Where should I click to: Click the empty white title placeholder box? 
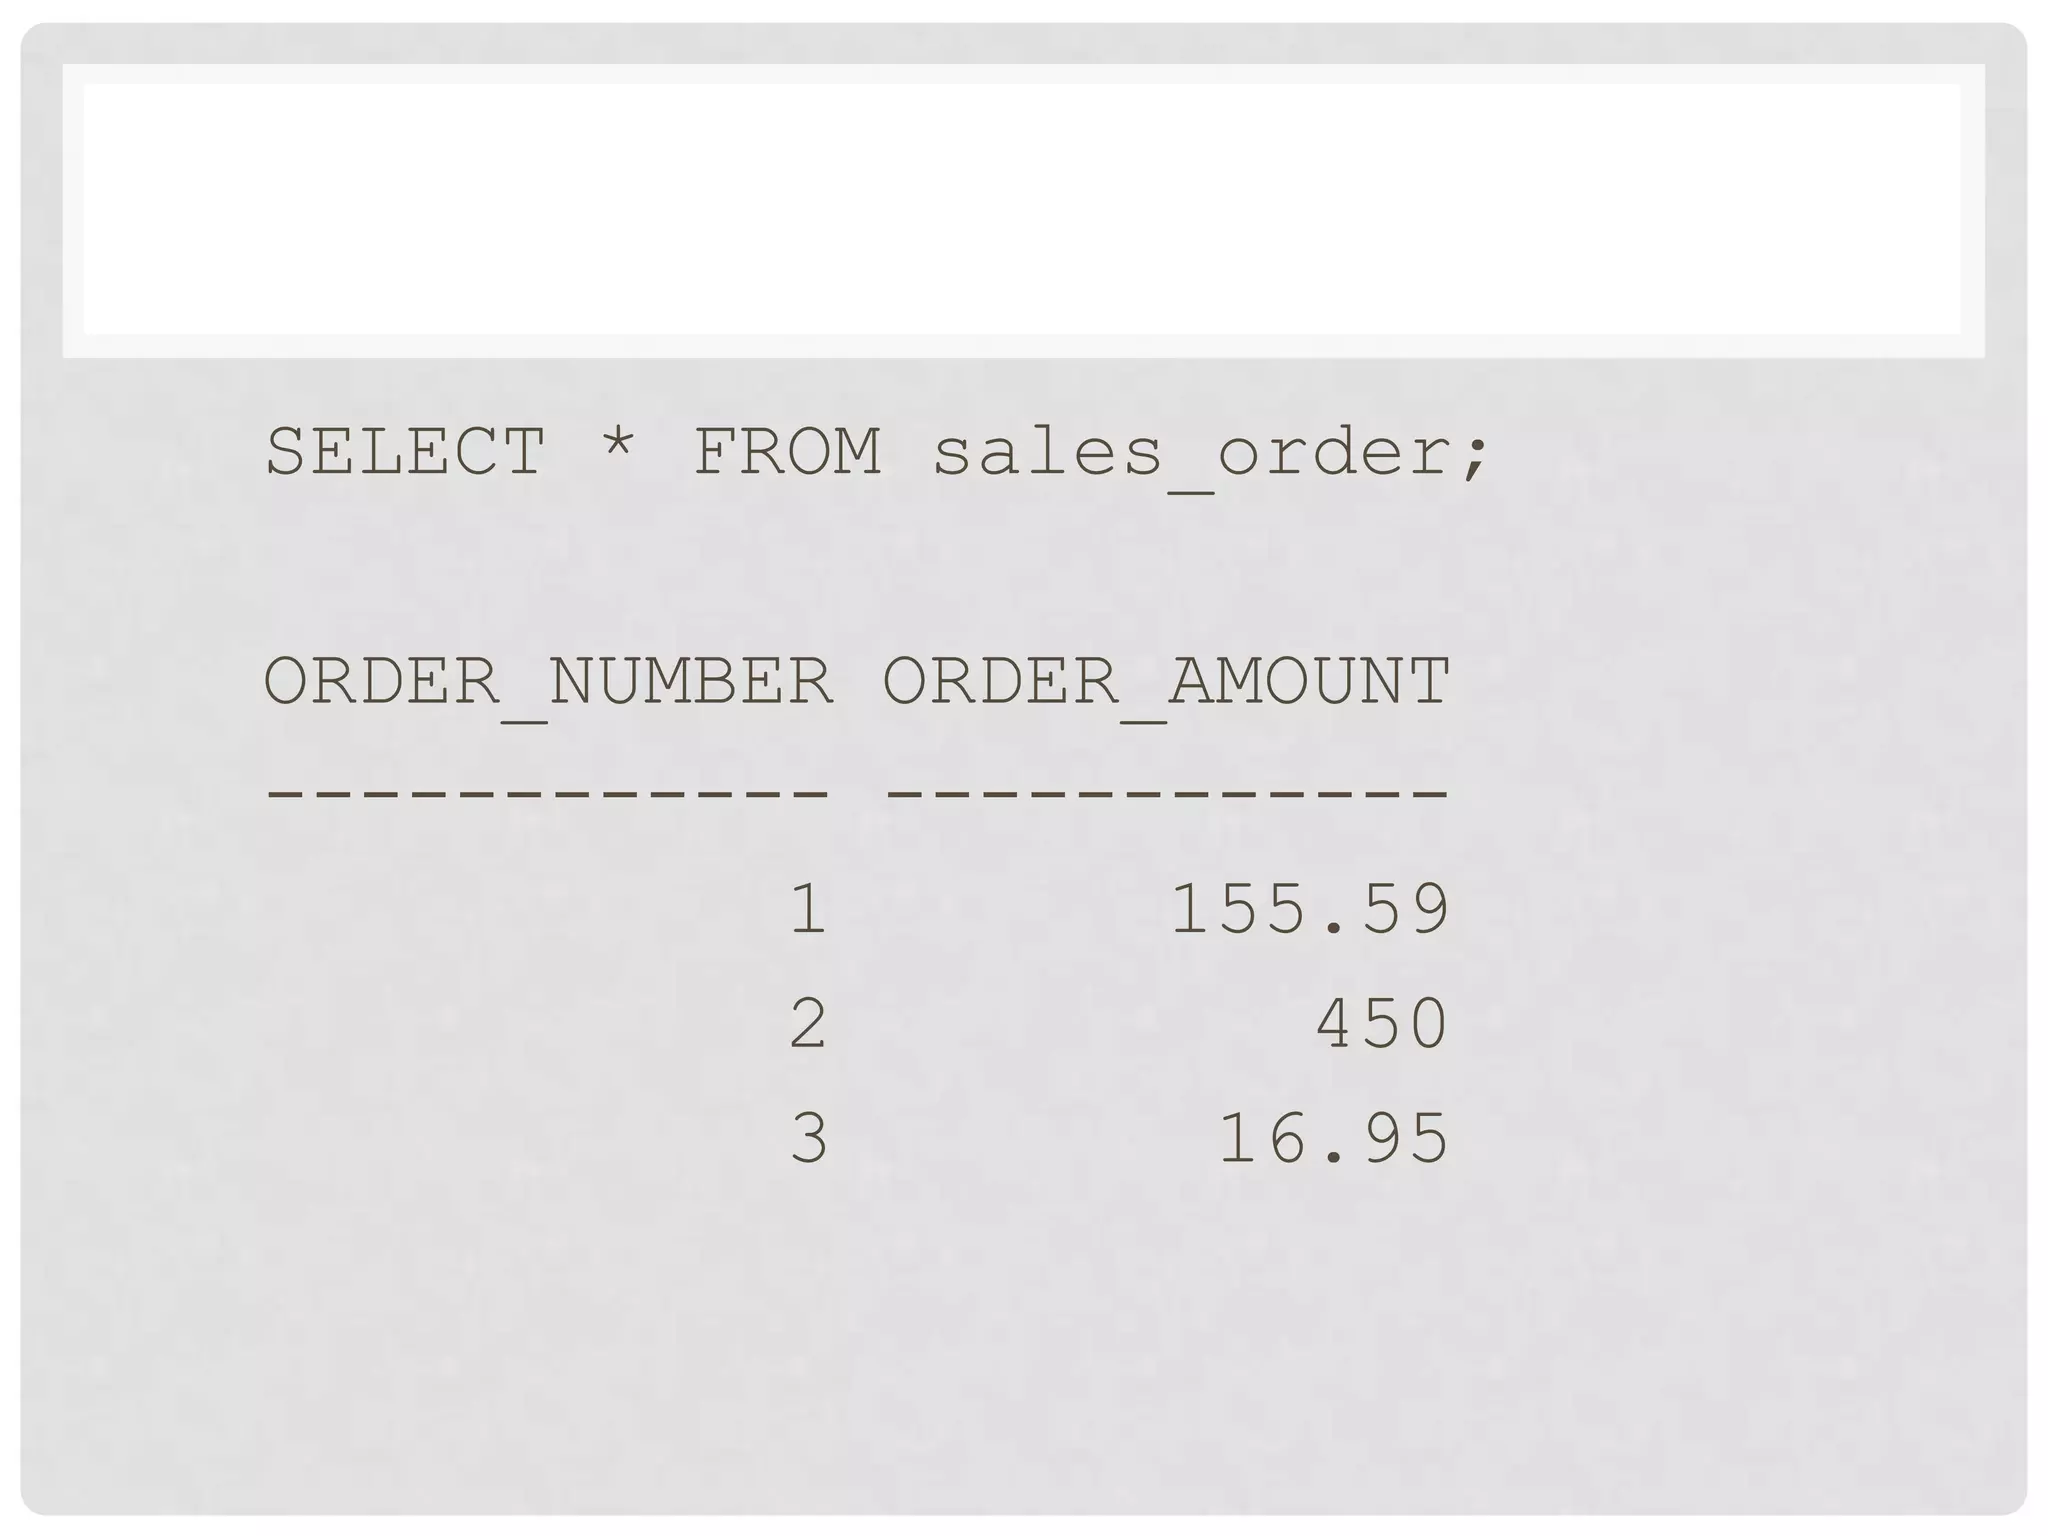(1023, 210)
